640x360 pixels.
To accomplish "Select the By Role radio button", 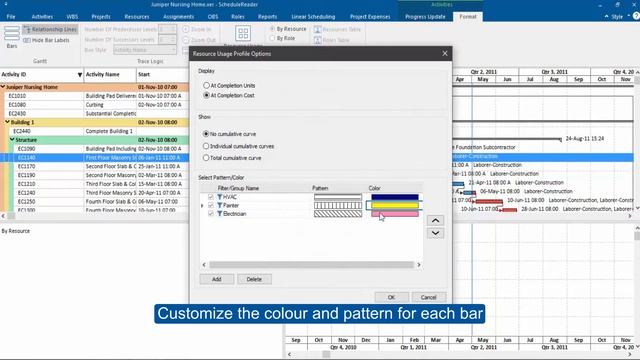I will (x=272, y=38).
